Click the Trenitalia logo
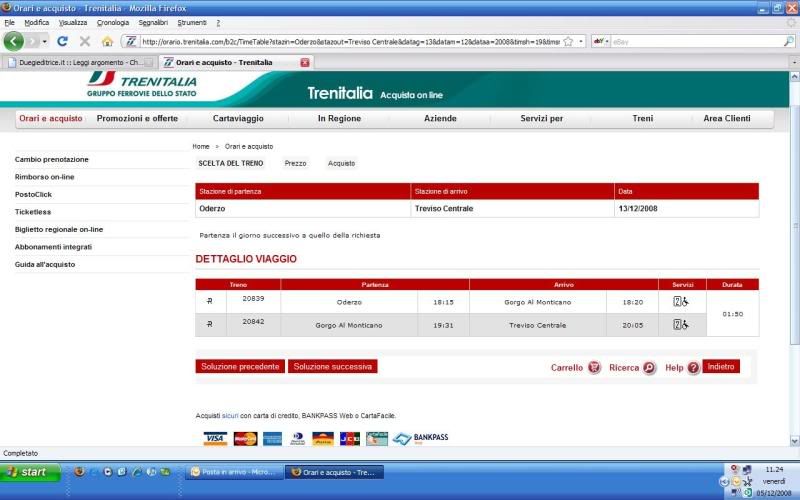This screenshot has height=500, width=800. tap(142, 84)
